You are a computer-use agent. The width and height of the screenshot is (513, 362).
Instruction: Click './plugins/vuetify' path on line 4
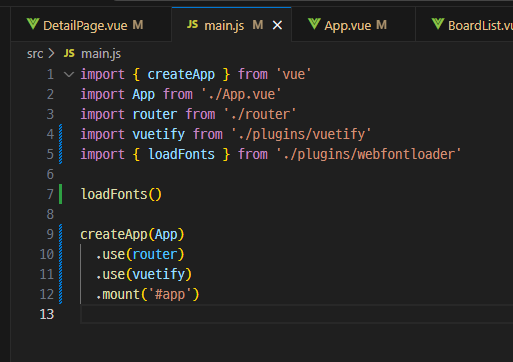point(301,134)
